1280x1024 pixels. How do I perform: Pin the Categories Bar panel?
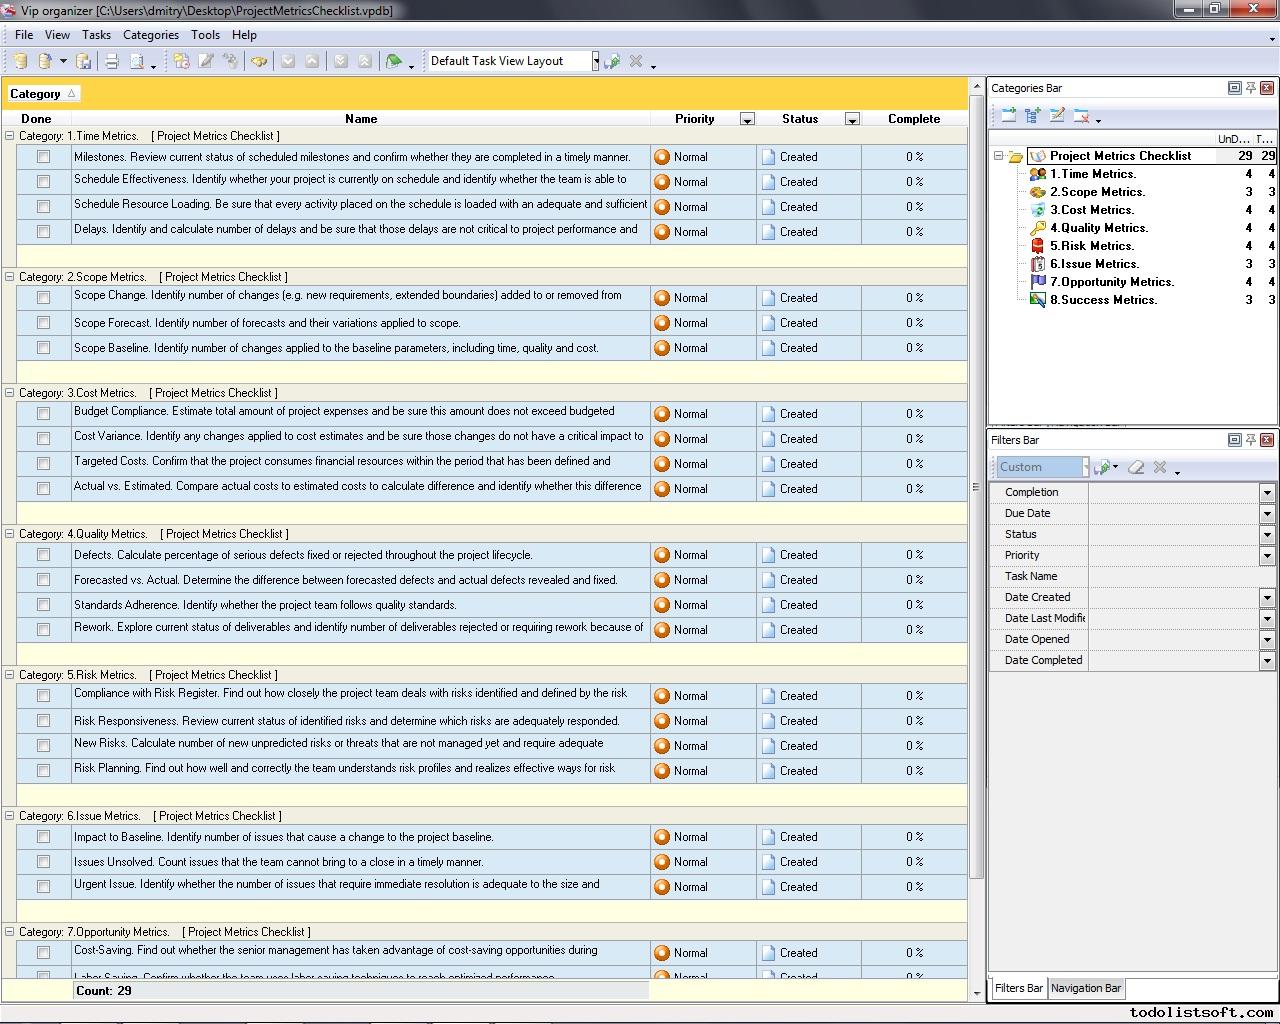pyautogui.click(x=1250, y=88)
